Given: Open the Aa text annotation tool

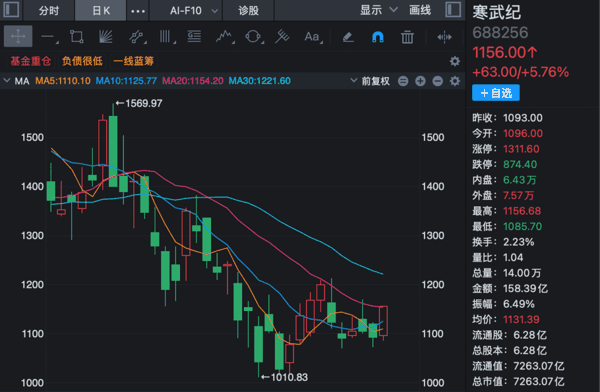Looking at the screenshot, I should pyautogui.click(x=313, y=37).
